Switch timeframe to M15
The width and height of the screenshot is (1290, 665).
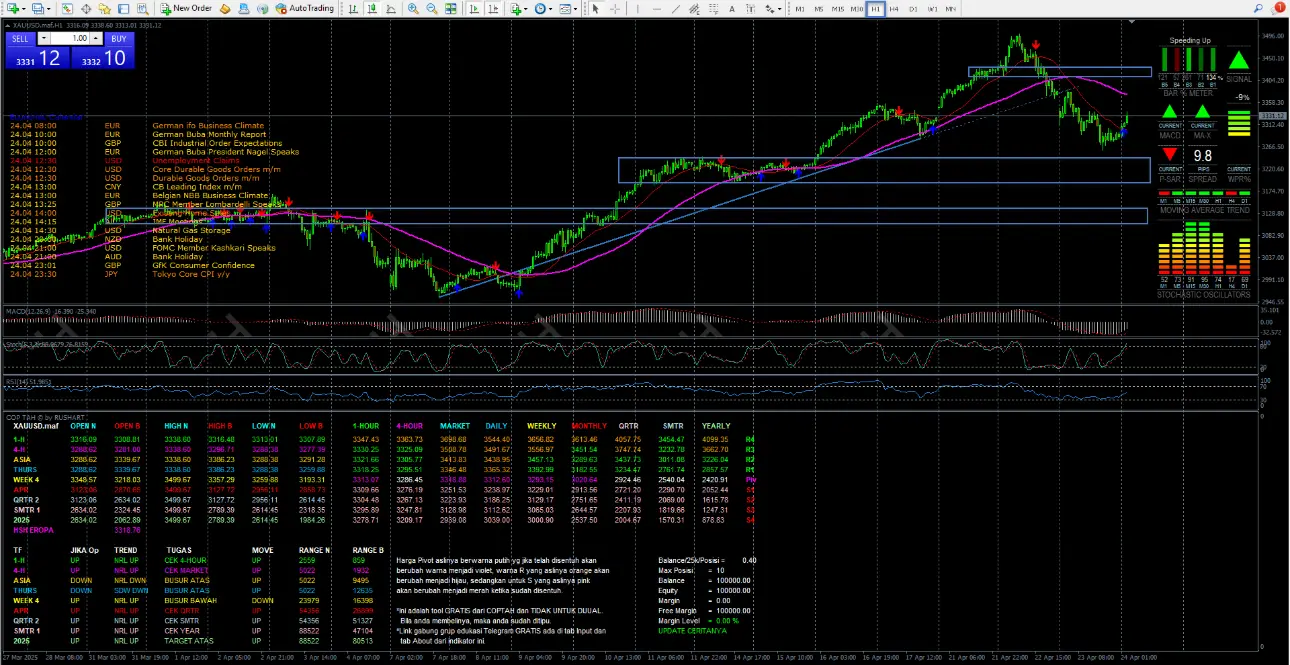point(838,8)
